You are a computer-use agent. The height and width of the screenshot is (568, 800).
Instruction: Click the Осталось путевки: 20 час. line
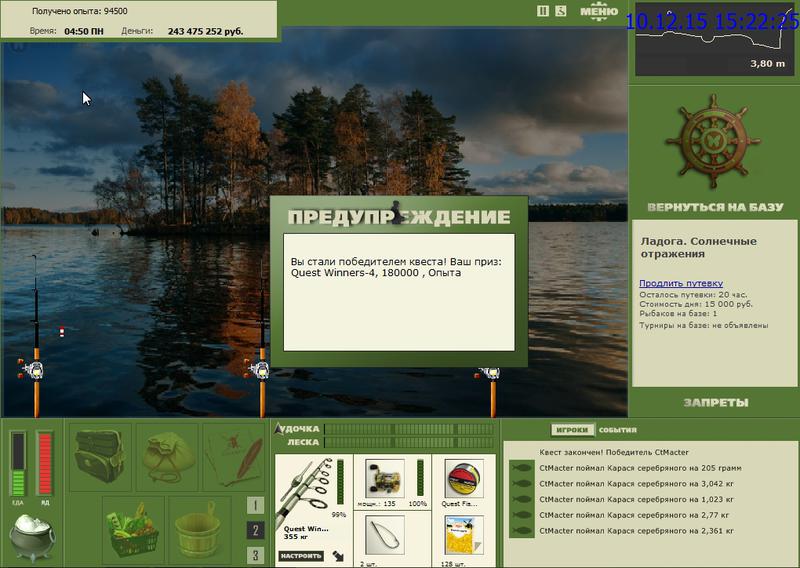tap(693, 294)
